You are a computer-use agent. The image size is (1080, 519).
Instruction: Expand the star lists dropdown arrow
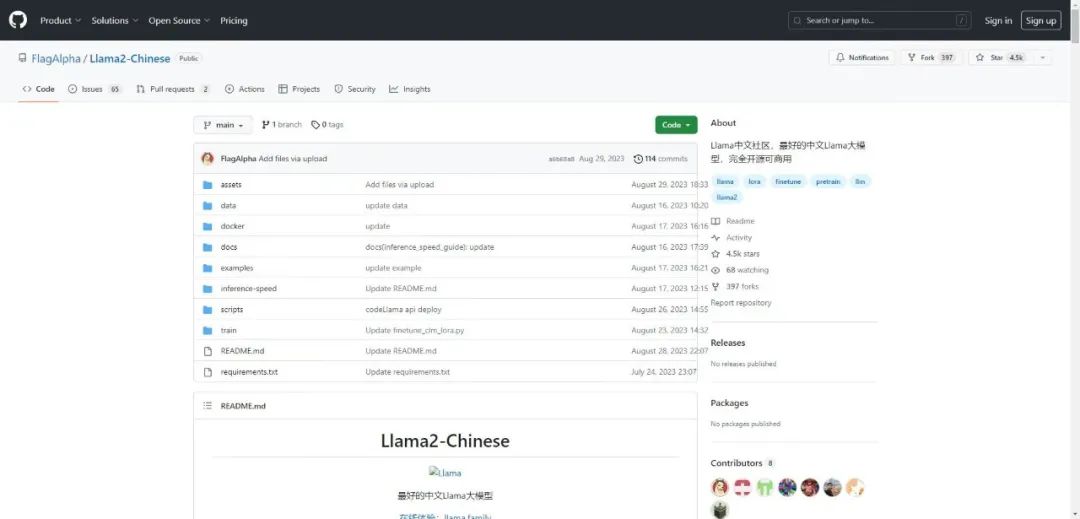(x=1042, y=58)
